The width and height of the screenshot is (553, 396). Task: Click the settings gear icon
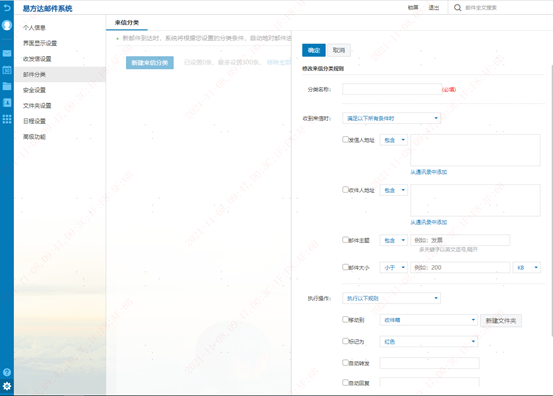tap(7, 386)
